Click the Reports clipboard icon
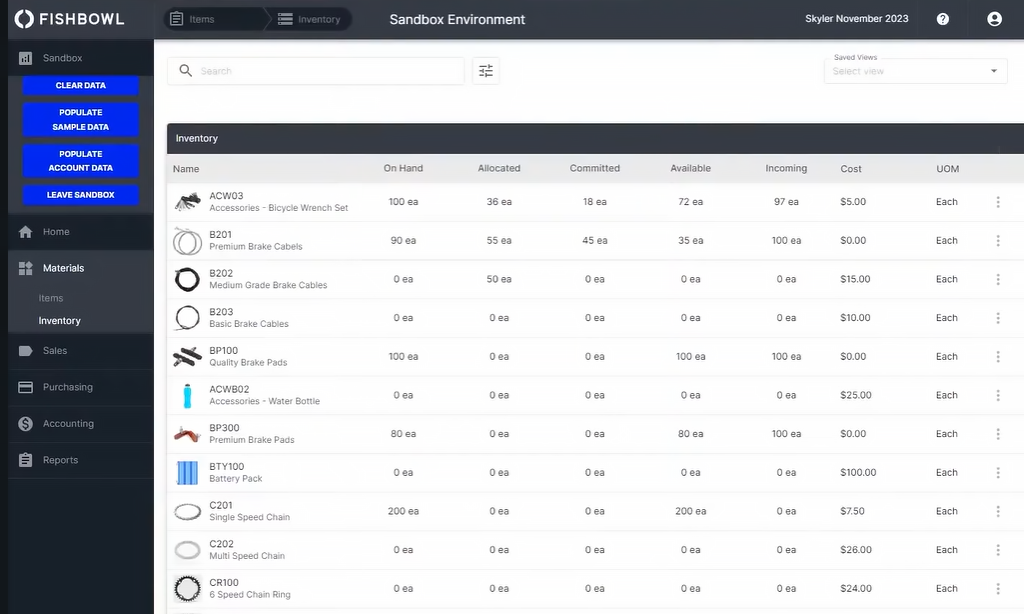Viewport: 1024px width, 614px height. (x=25, y=460)
